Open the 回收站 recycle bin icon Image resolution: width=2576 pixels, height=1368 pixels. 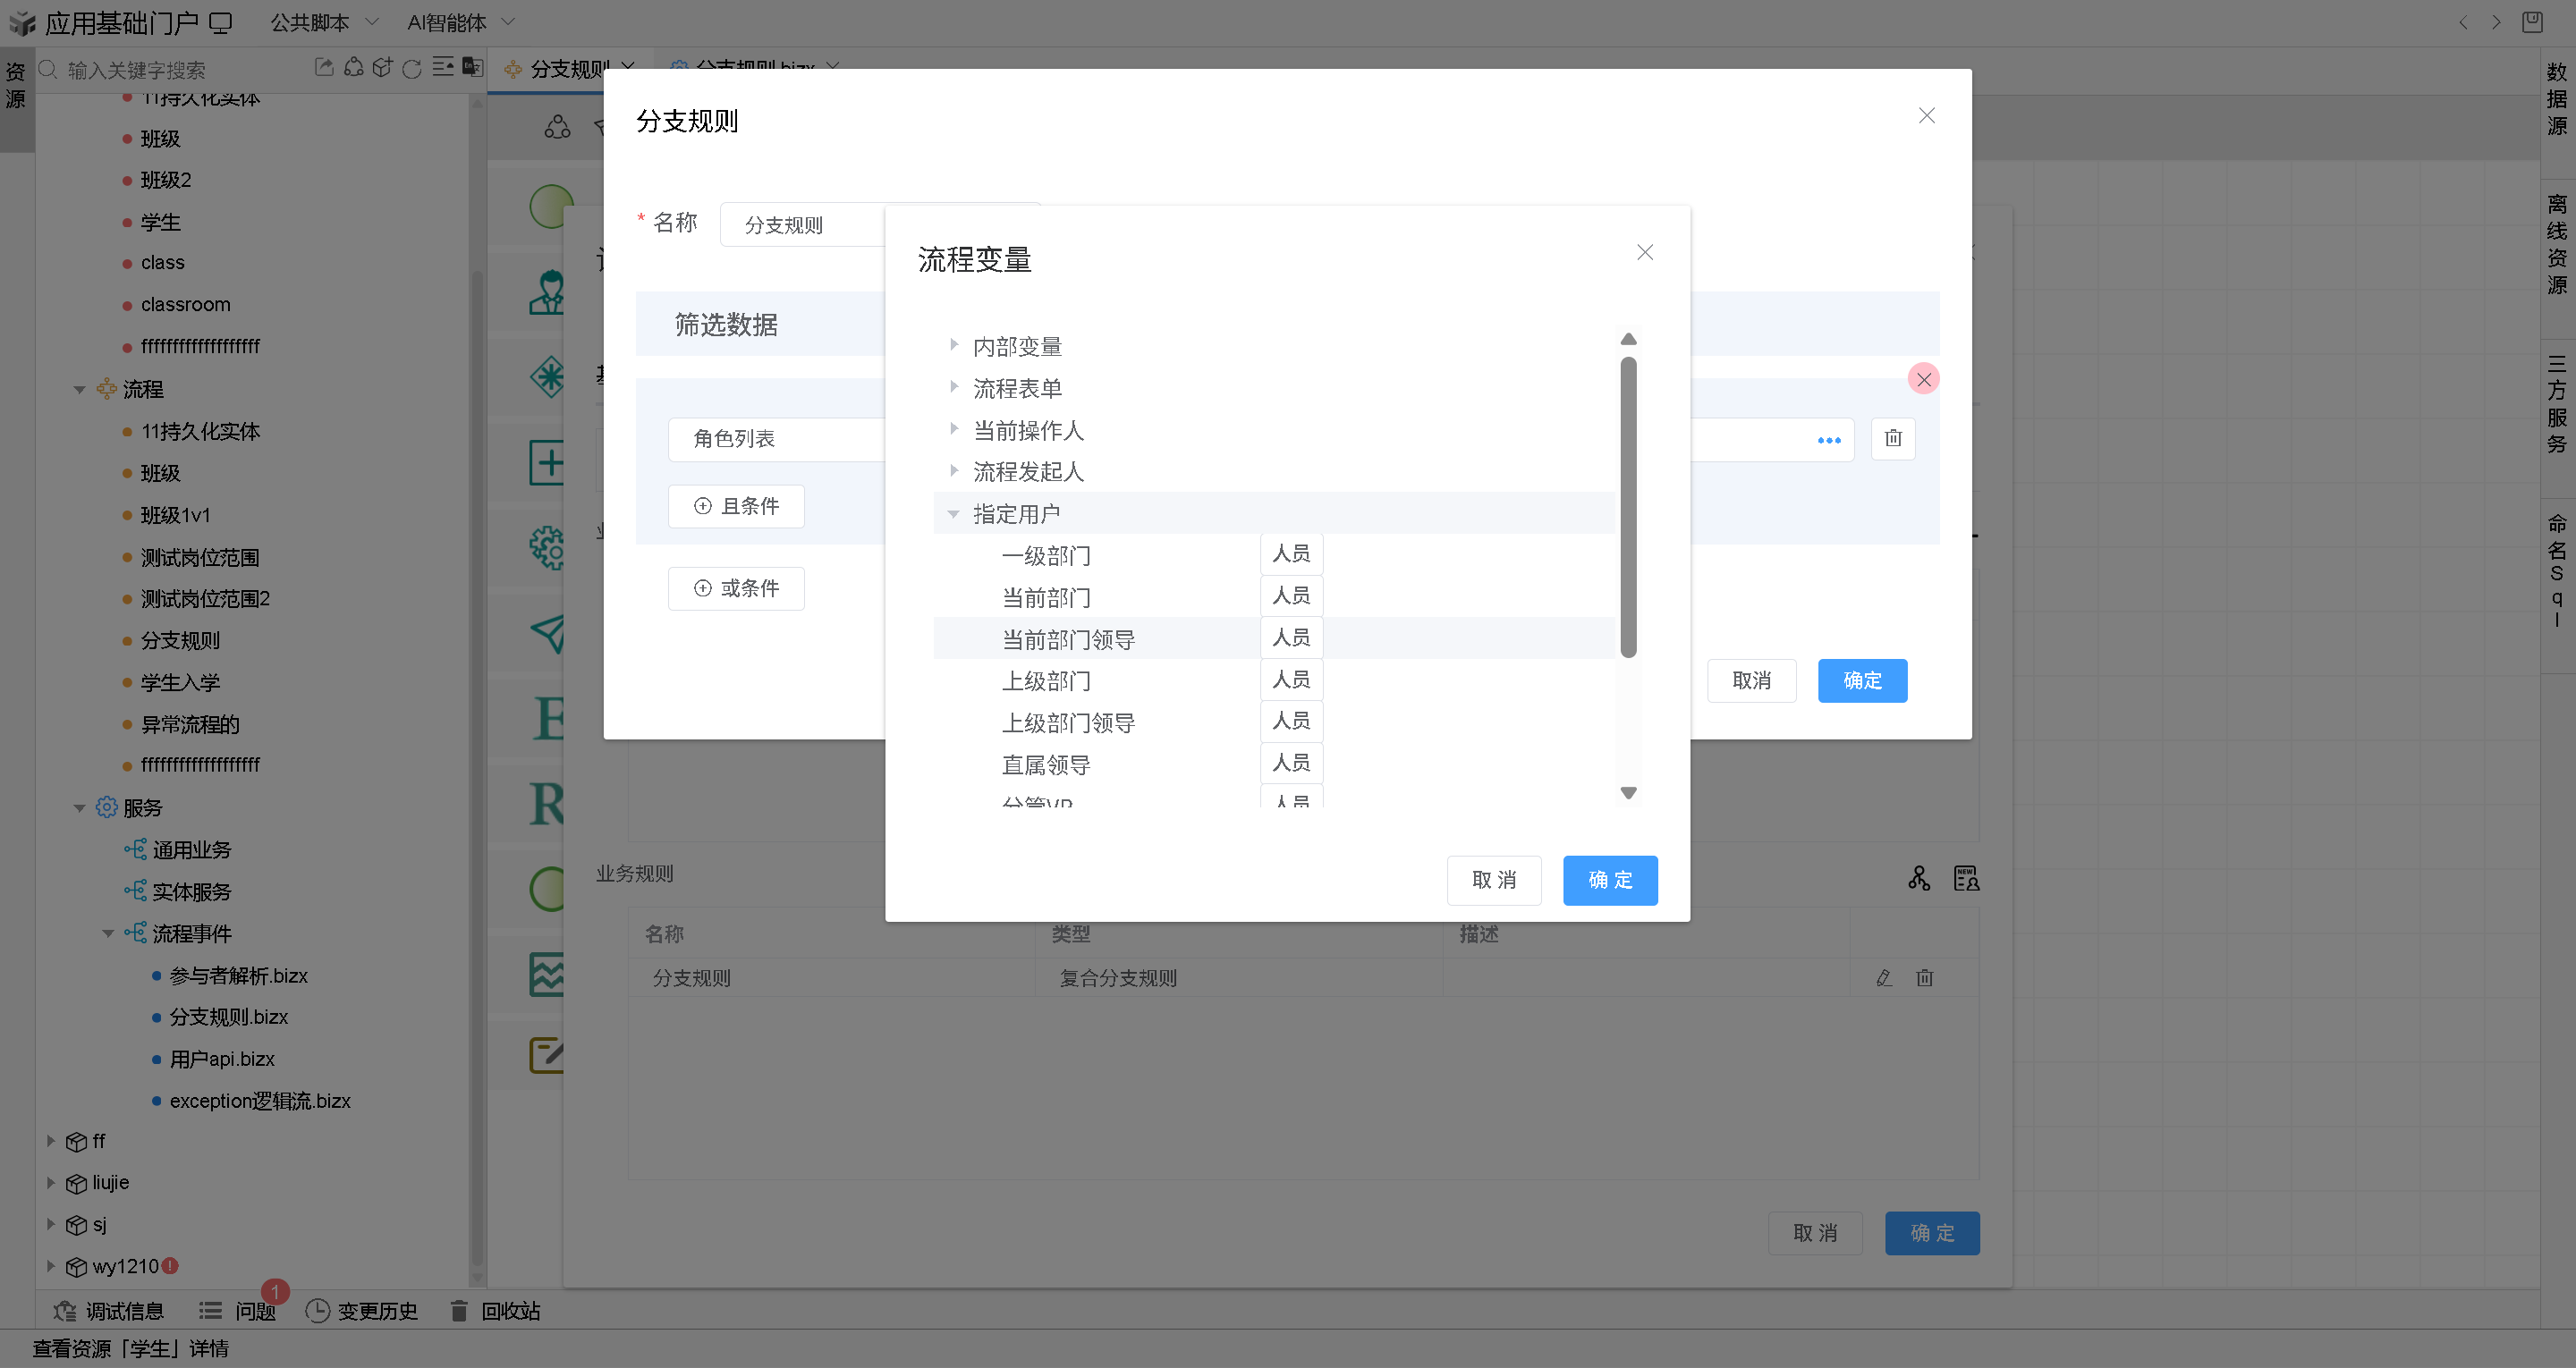[x=459, y=1310]
